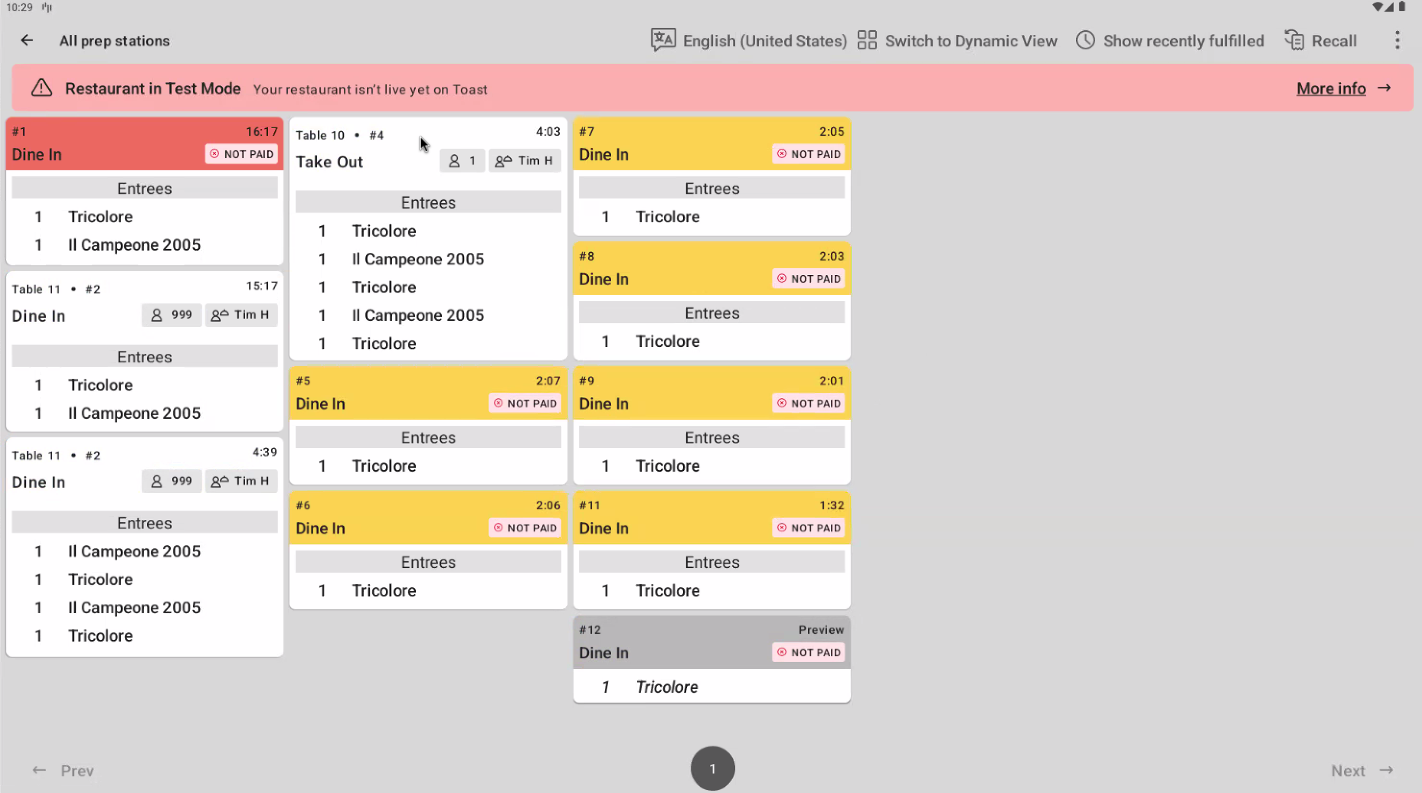1422x793 pixels.
Task: Click the warning triangle in Test Mode banner
Action: (41, 88)
